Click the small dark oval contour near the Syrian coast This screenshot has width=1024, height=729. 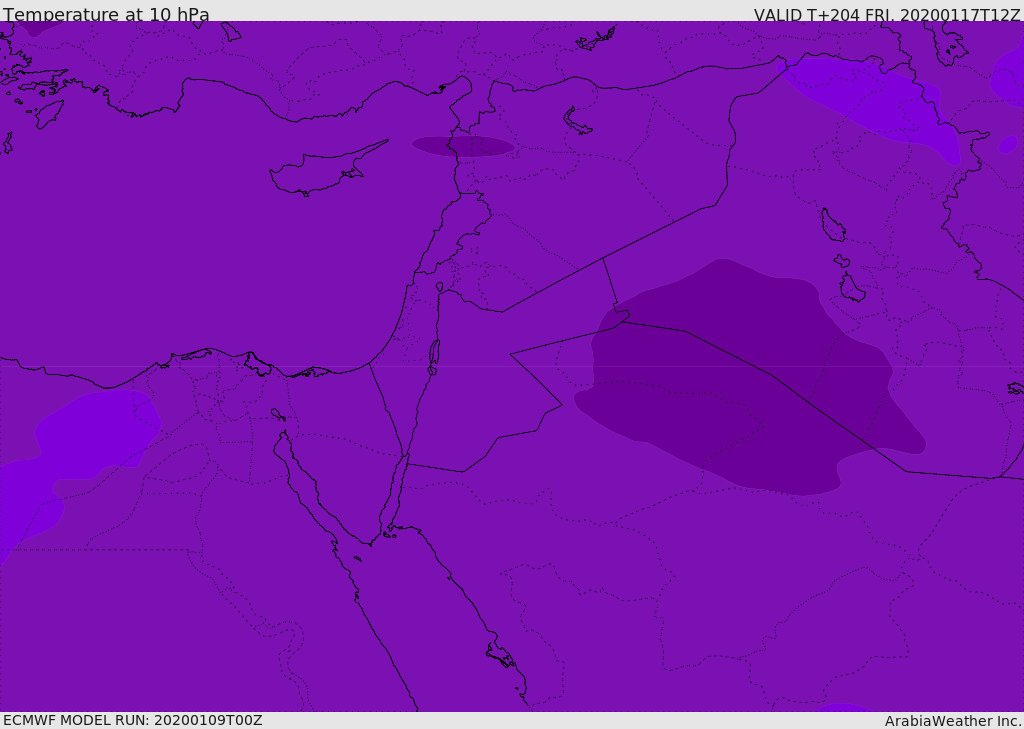click(x=463, y=146)
